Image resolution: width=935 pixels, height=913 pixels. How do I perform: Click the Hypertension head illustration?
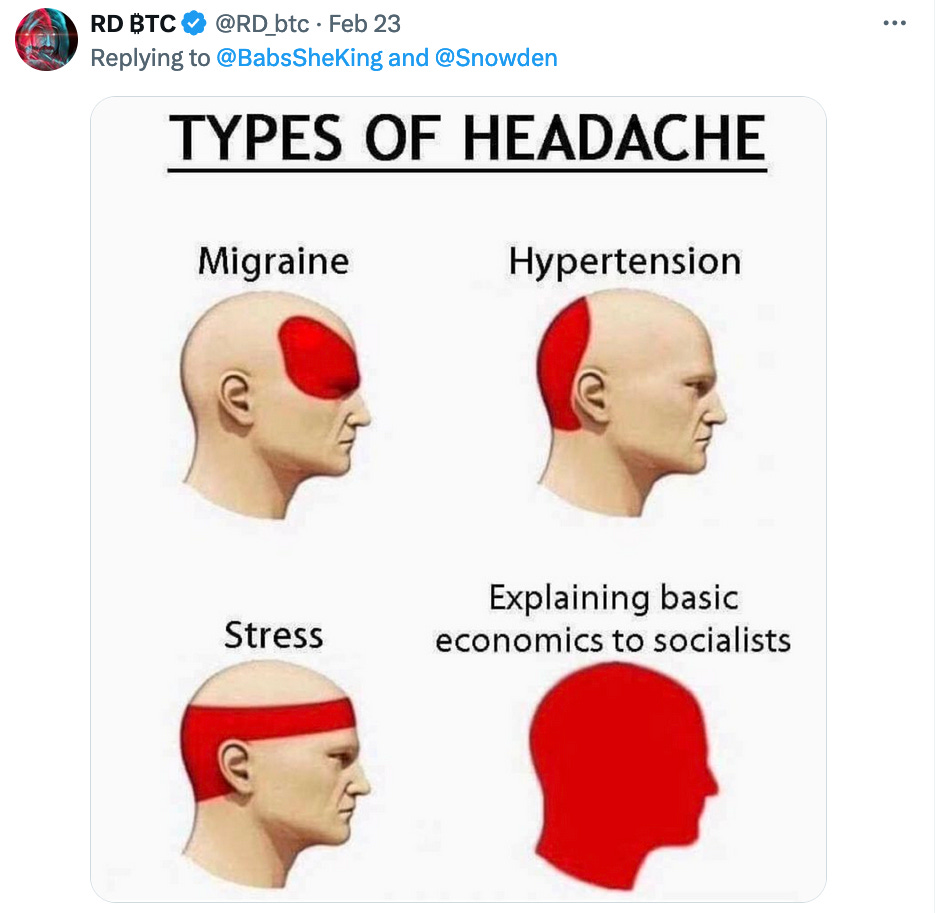(x=631, y=403)
